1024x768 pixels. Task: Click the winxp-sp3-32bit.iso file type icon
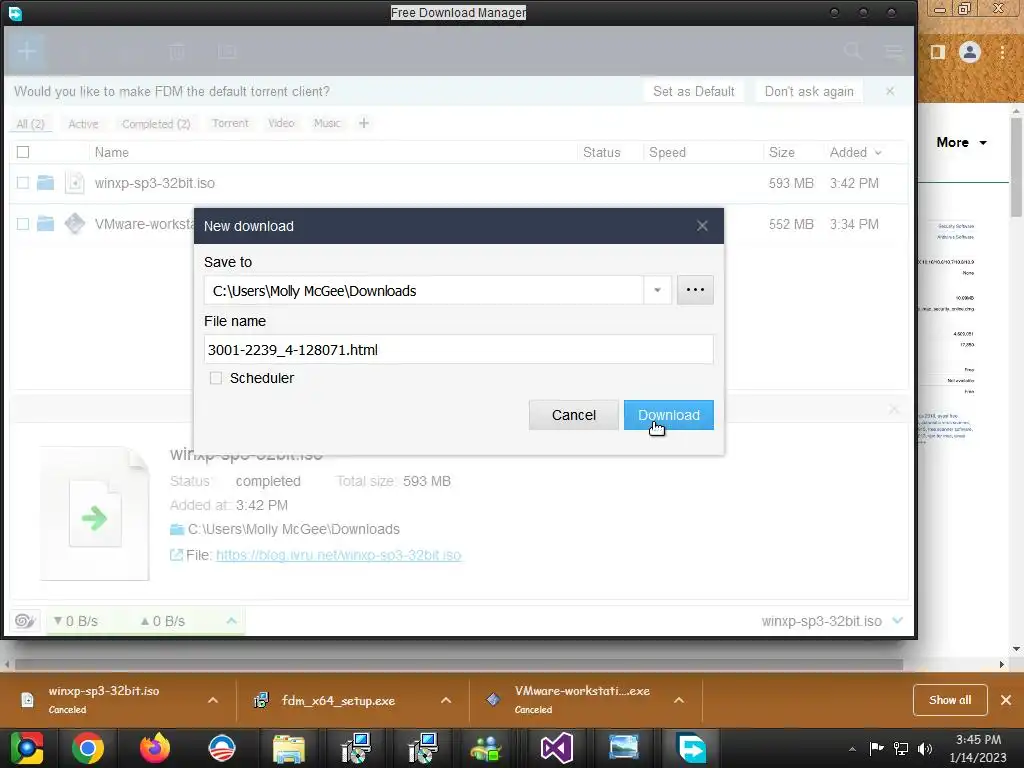pos(74,183)
